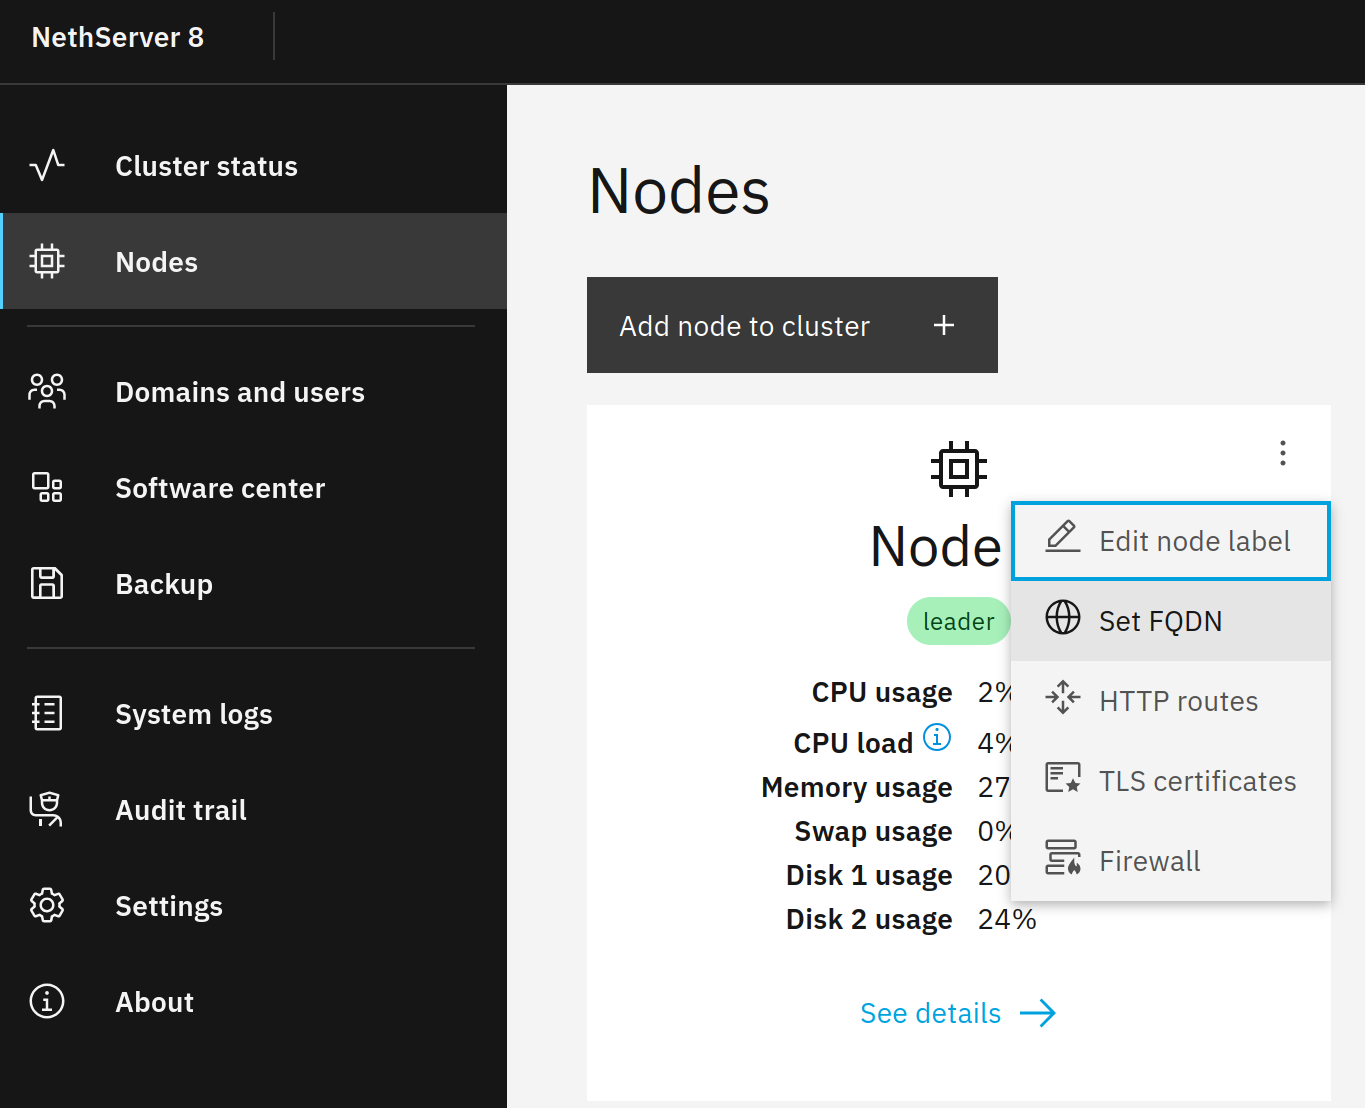Click the NethServer 8 header title
Image resolution: width=1365 pixels, height=1108 pixels.
pos(118,37)
